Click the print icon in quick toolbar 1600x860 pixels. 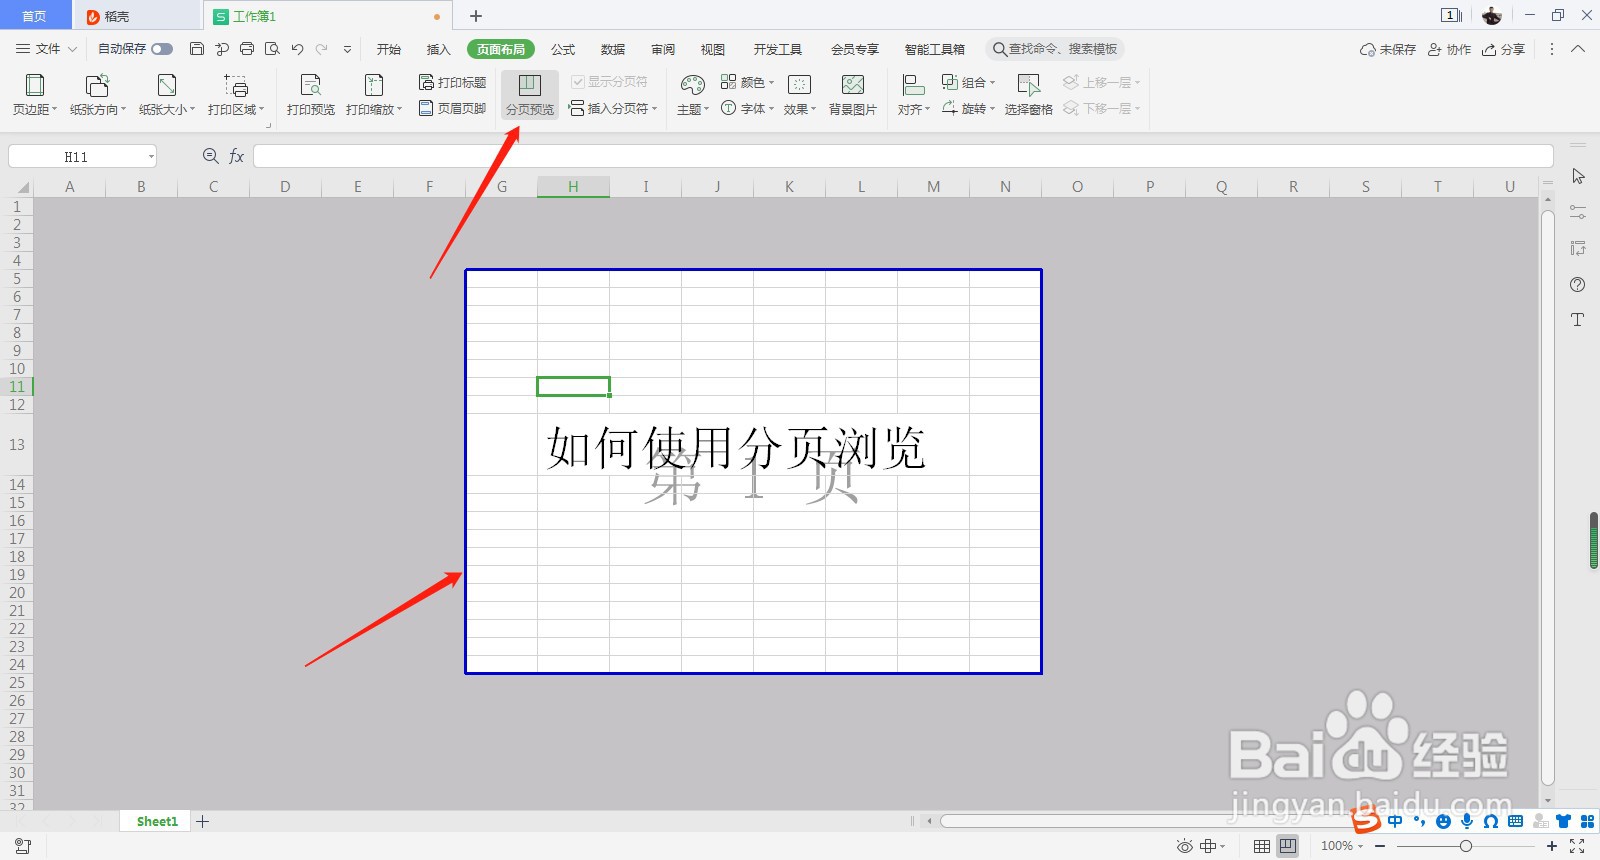(x=247, y=49)
